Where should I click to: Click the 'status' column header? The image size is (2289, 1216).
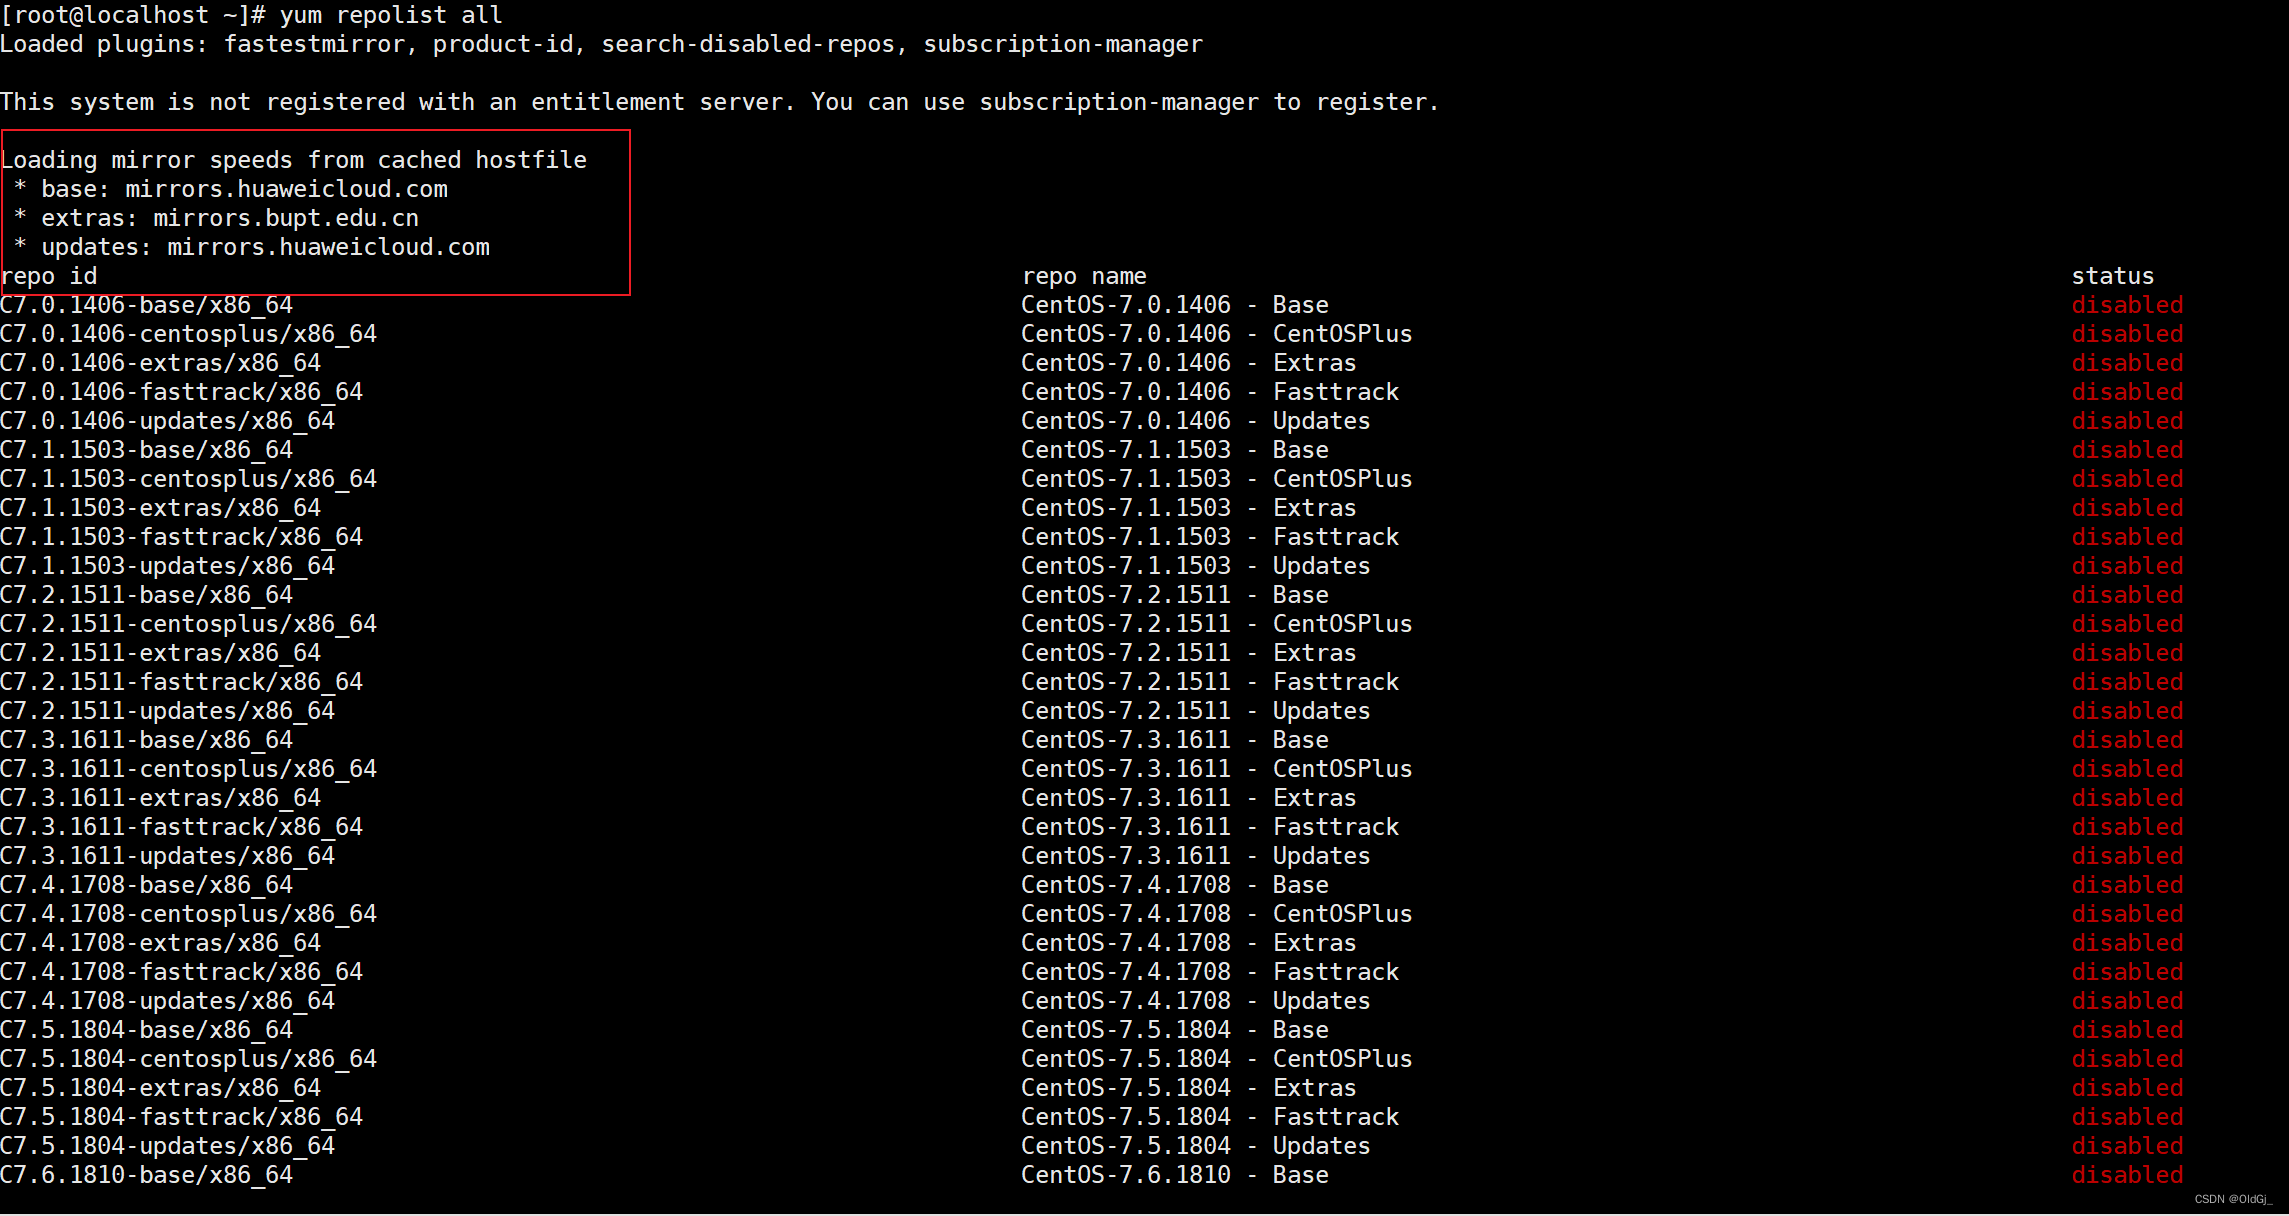click(2112, 276)
